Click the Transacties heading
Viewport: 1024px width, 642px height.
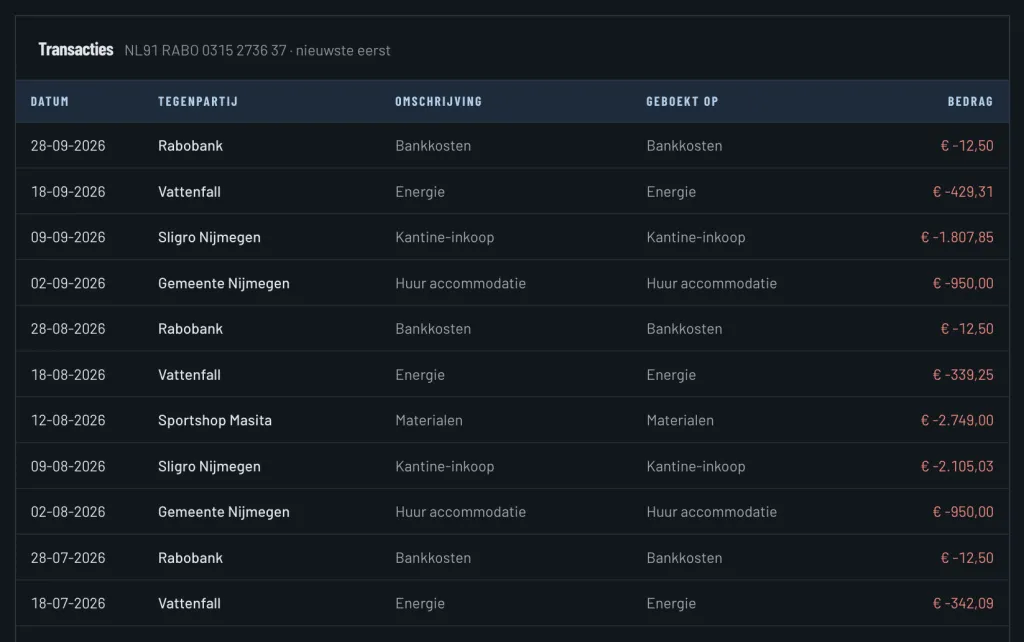tap(76, 50)
